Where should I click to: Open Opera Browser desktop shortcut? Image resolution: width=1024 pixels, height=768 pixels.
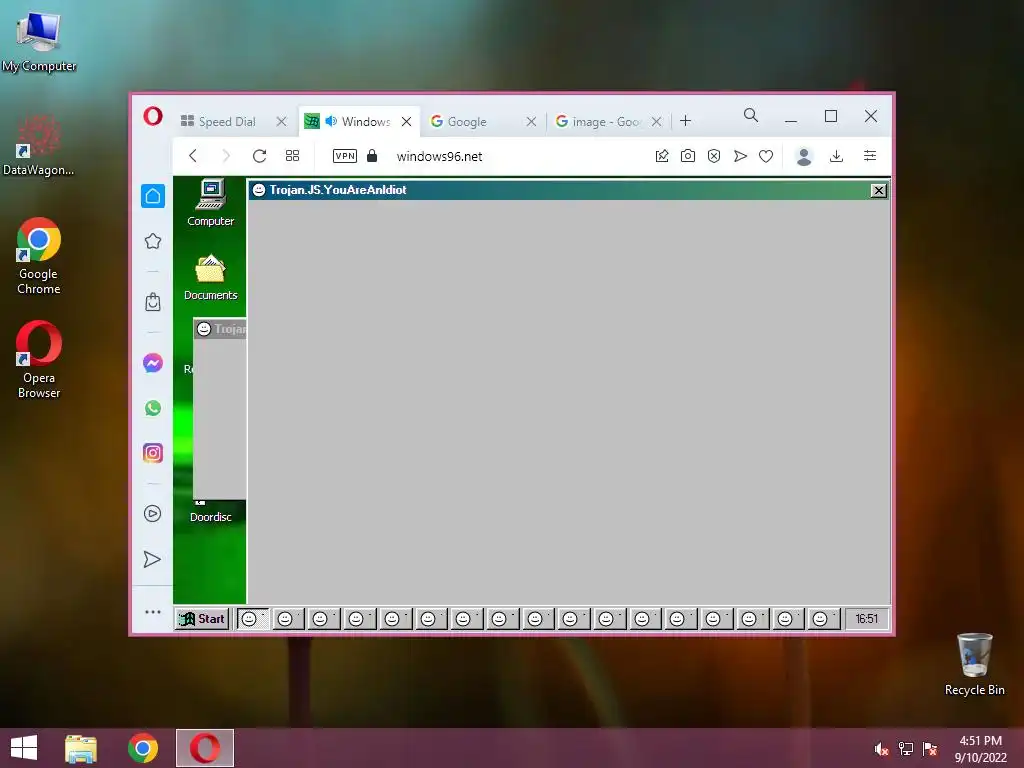[x=39, y=359]
